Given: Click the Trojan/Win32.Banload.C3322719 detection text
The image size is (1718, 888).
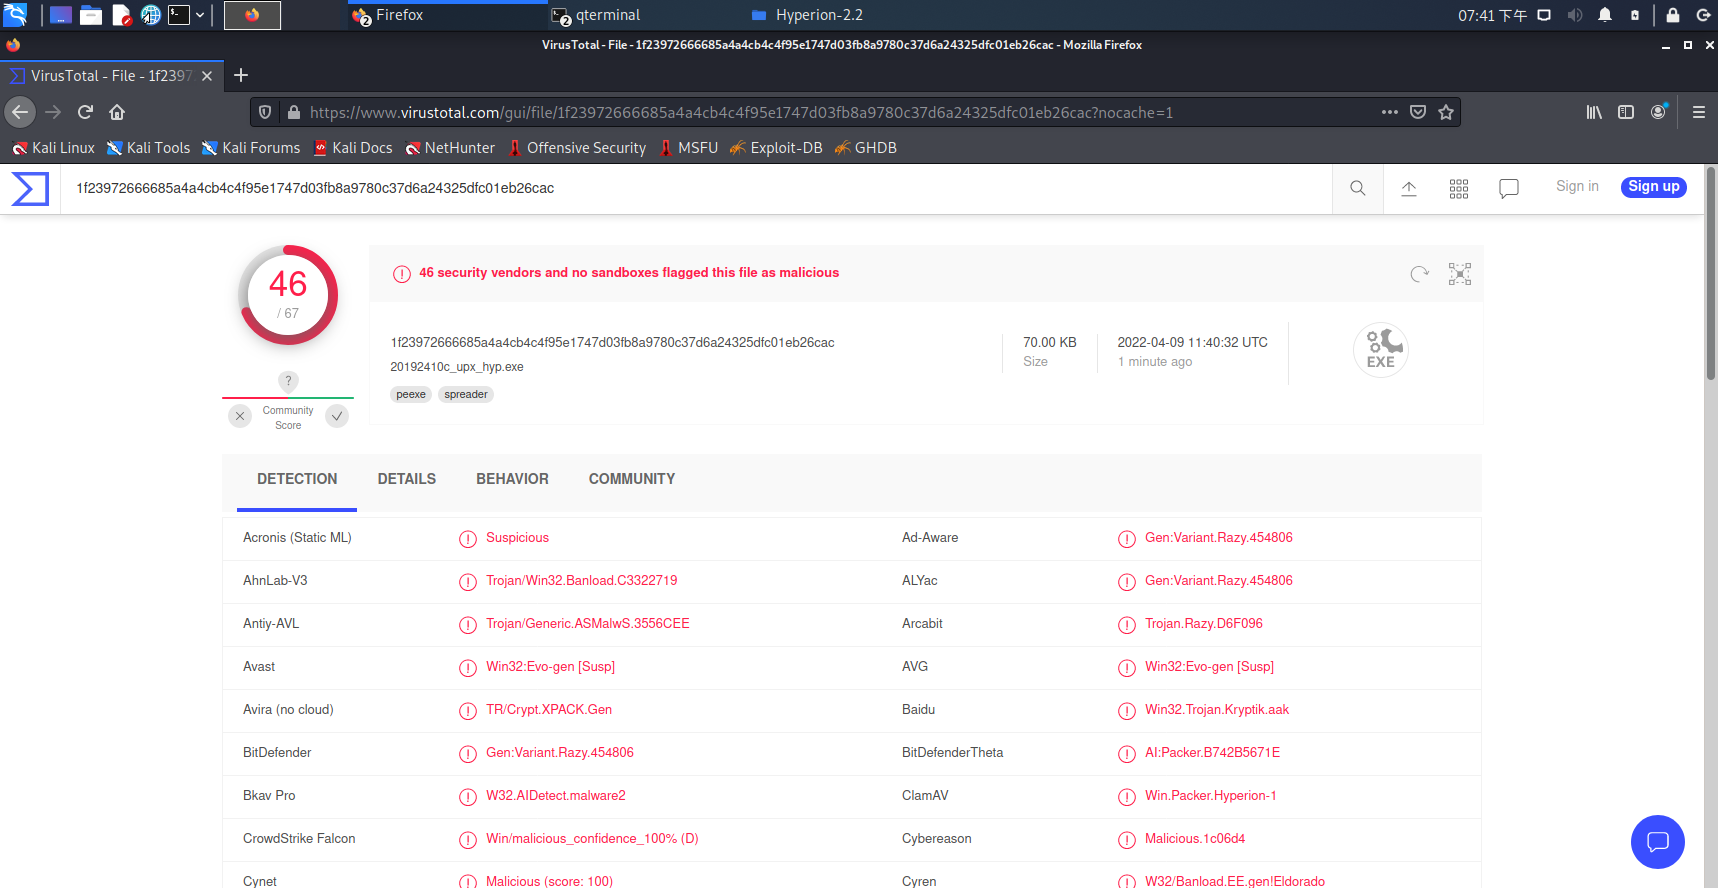Looking at the screenshot, I should pyautogui.click(x=582, y=581).
